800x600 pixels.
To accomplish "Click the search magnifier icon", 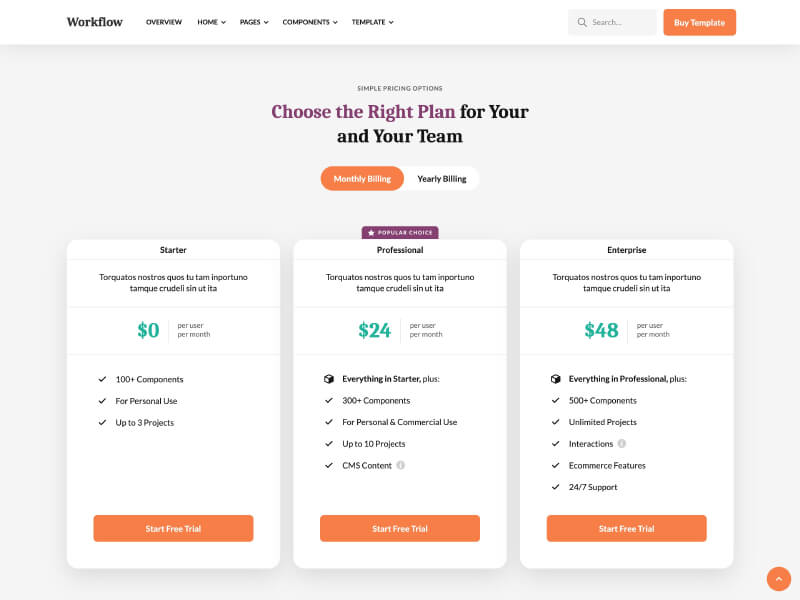I will [582, 22].
